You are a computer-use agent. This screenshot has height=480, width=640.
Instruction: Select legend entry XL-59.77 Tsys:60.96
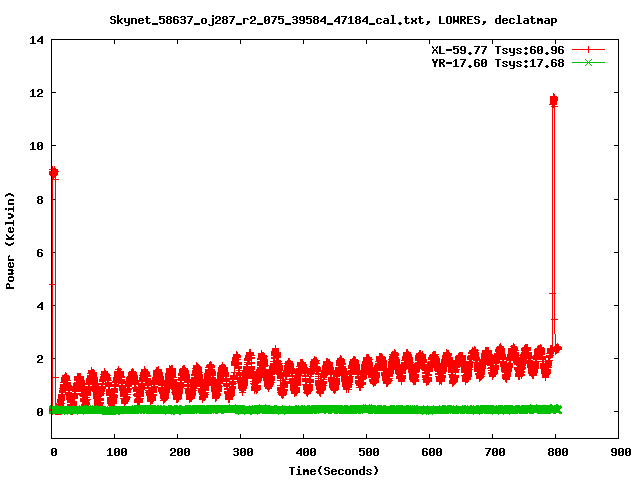(498, 50)
